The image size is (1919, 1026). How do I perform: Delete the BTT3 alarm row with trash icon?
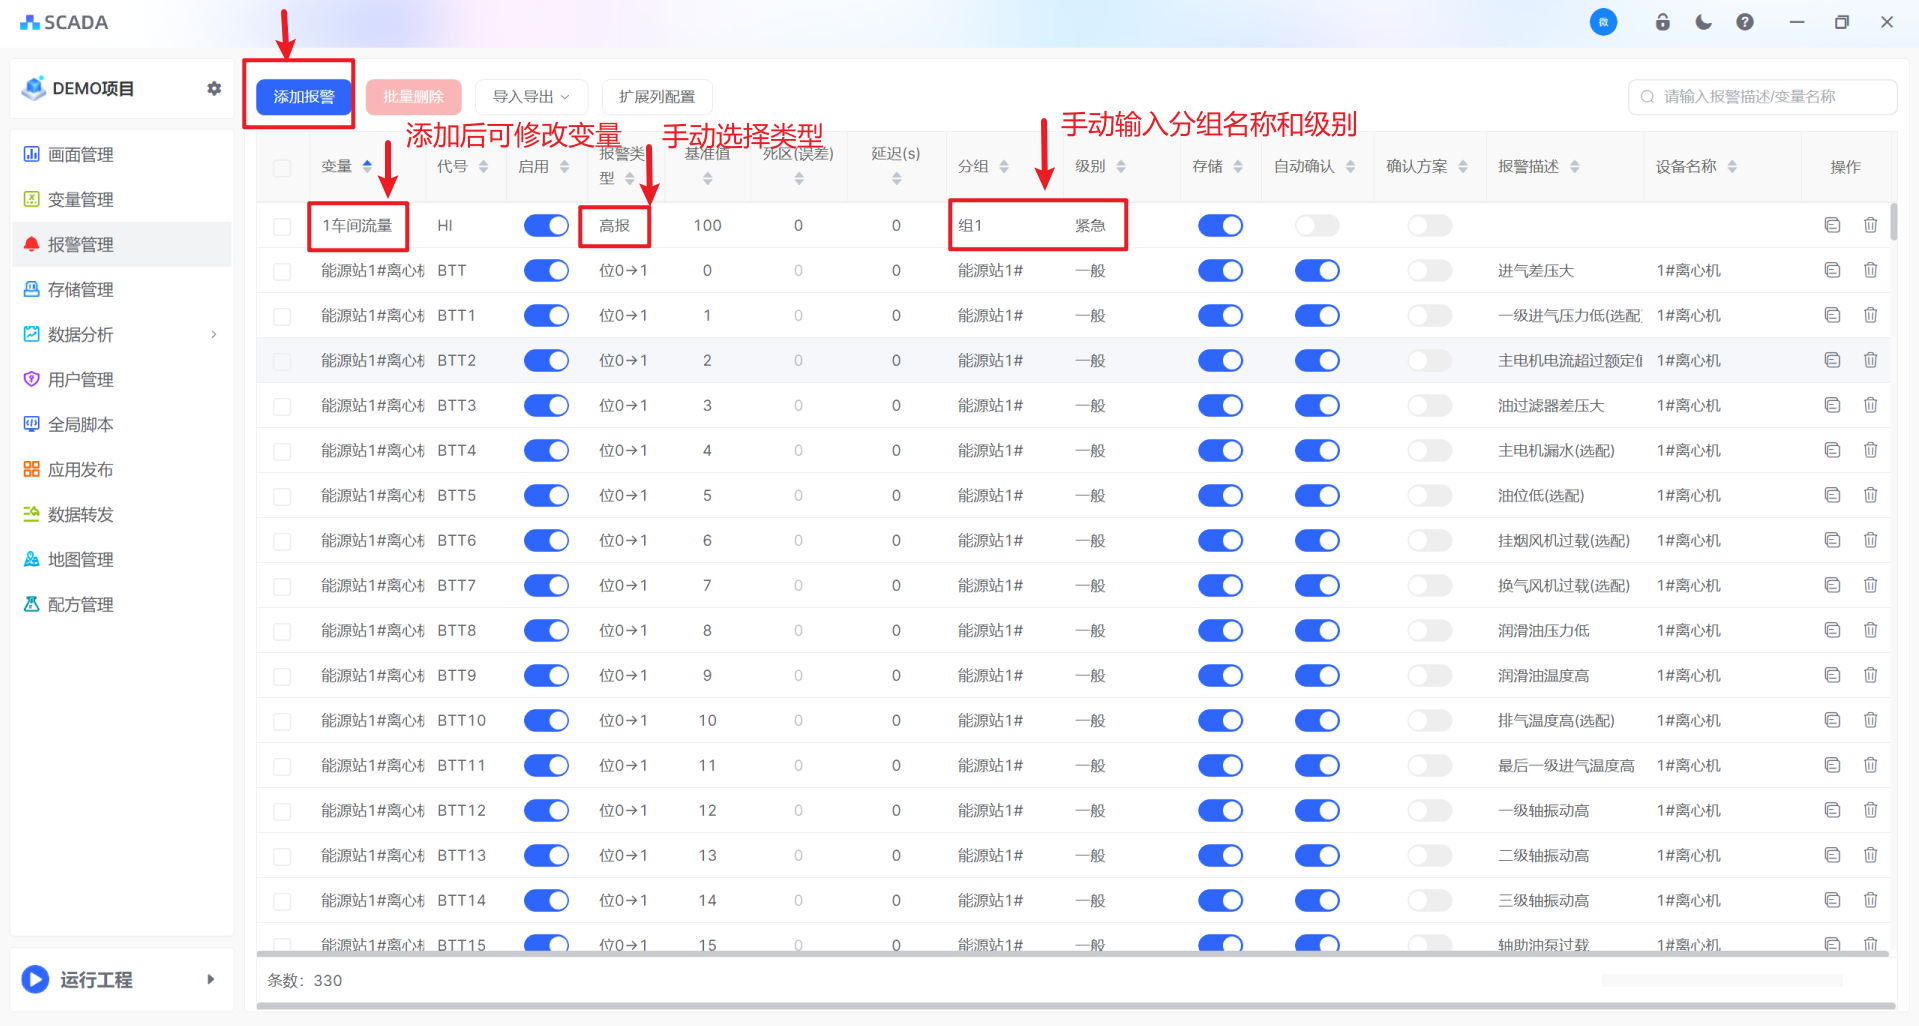coord(1870,405)
